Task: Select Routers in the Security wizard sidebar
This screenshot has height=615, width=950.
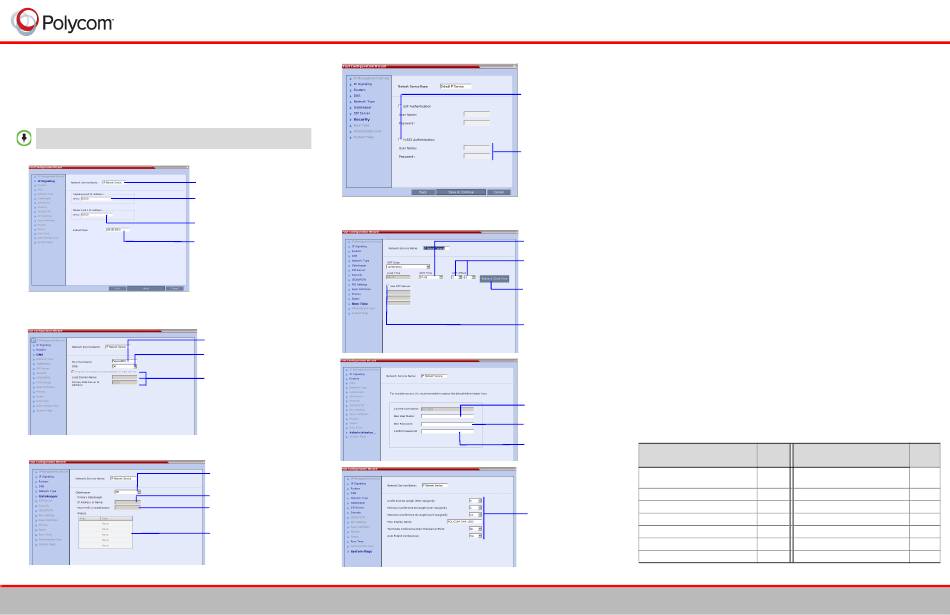Action: [x=359, y=90]
